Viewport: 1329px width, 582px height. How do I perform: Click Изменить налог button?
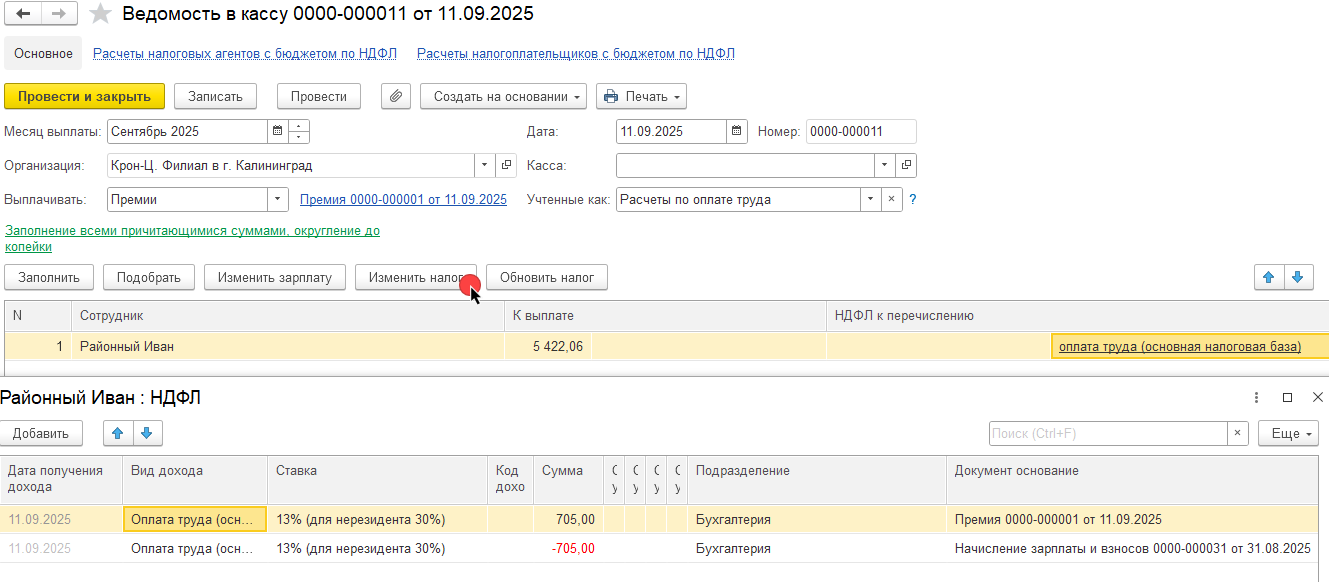pyautogui.click(x=416, y=277)
